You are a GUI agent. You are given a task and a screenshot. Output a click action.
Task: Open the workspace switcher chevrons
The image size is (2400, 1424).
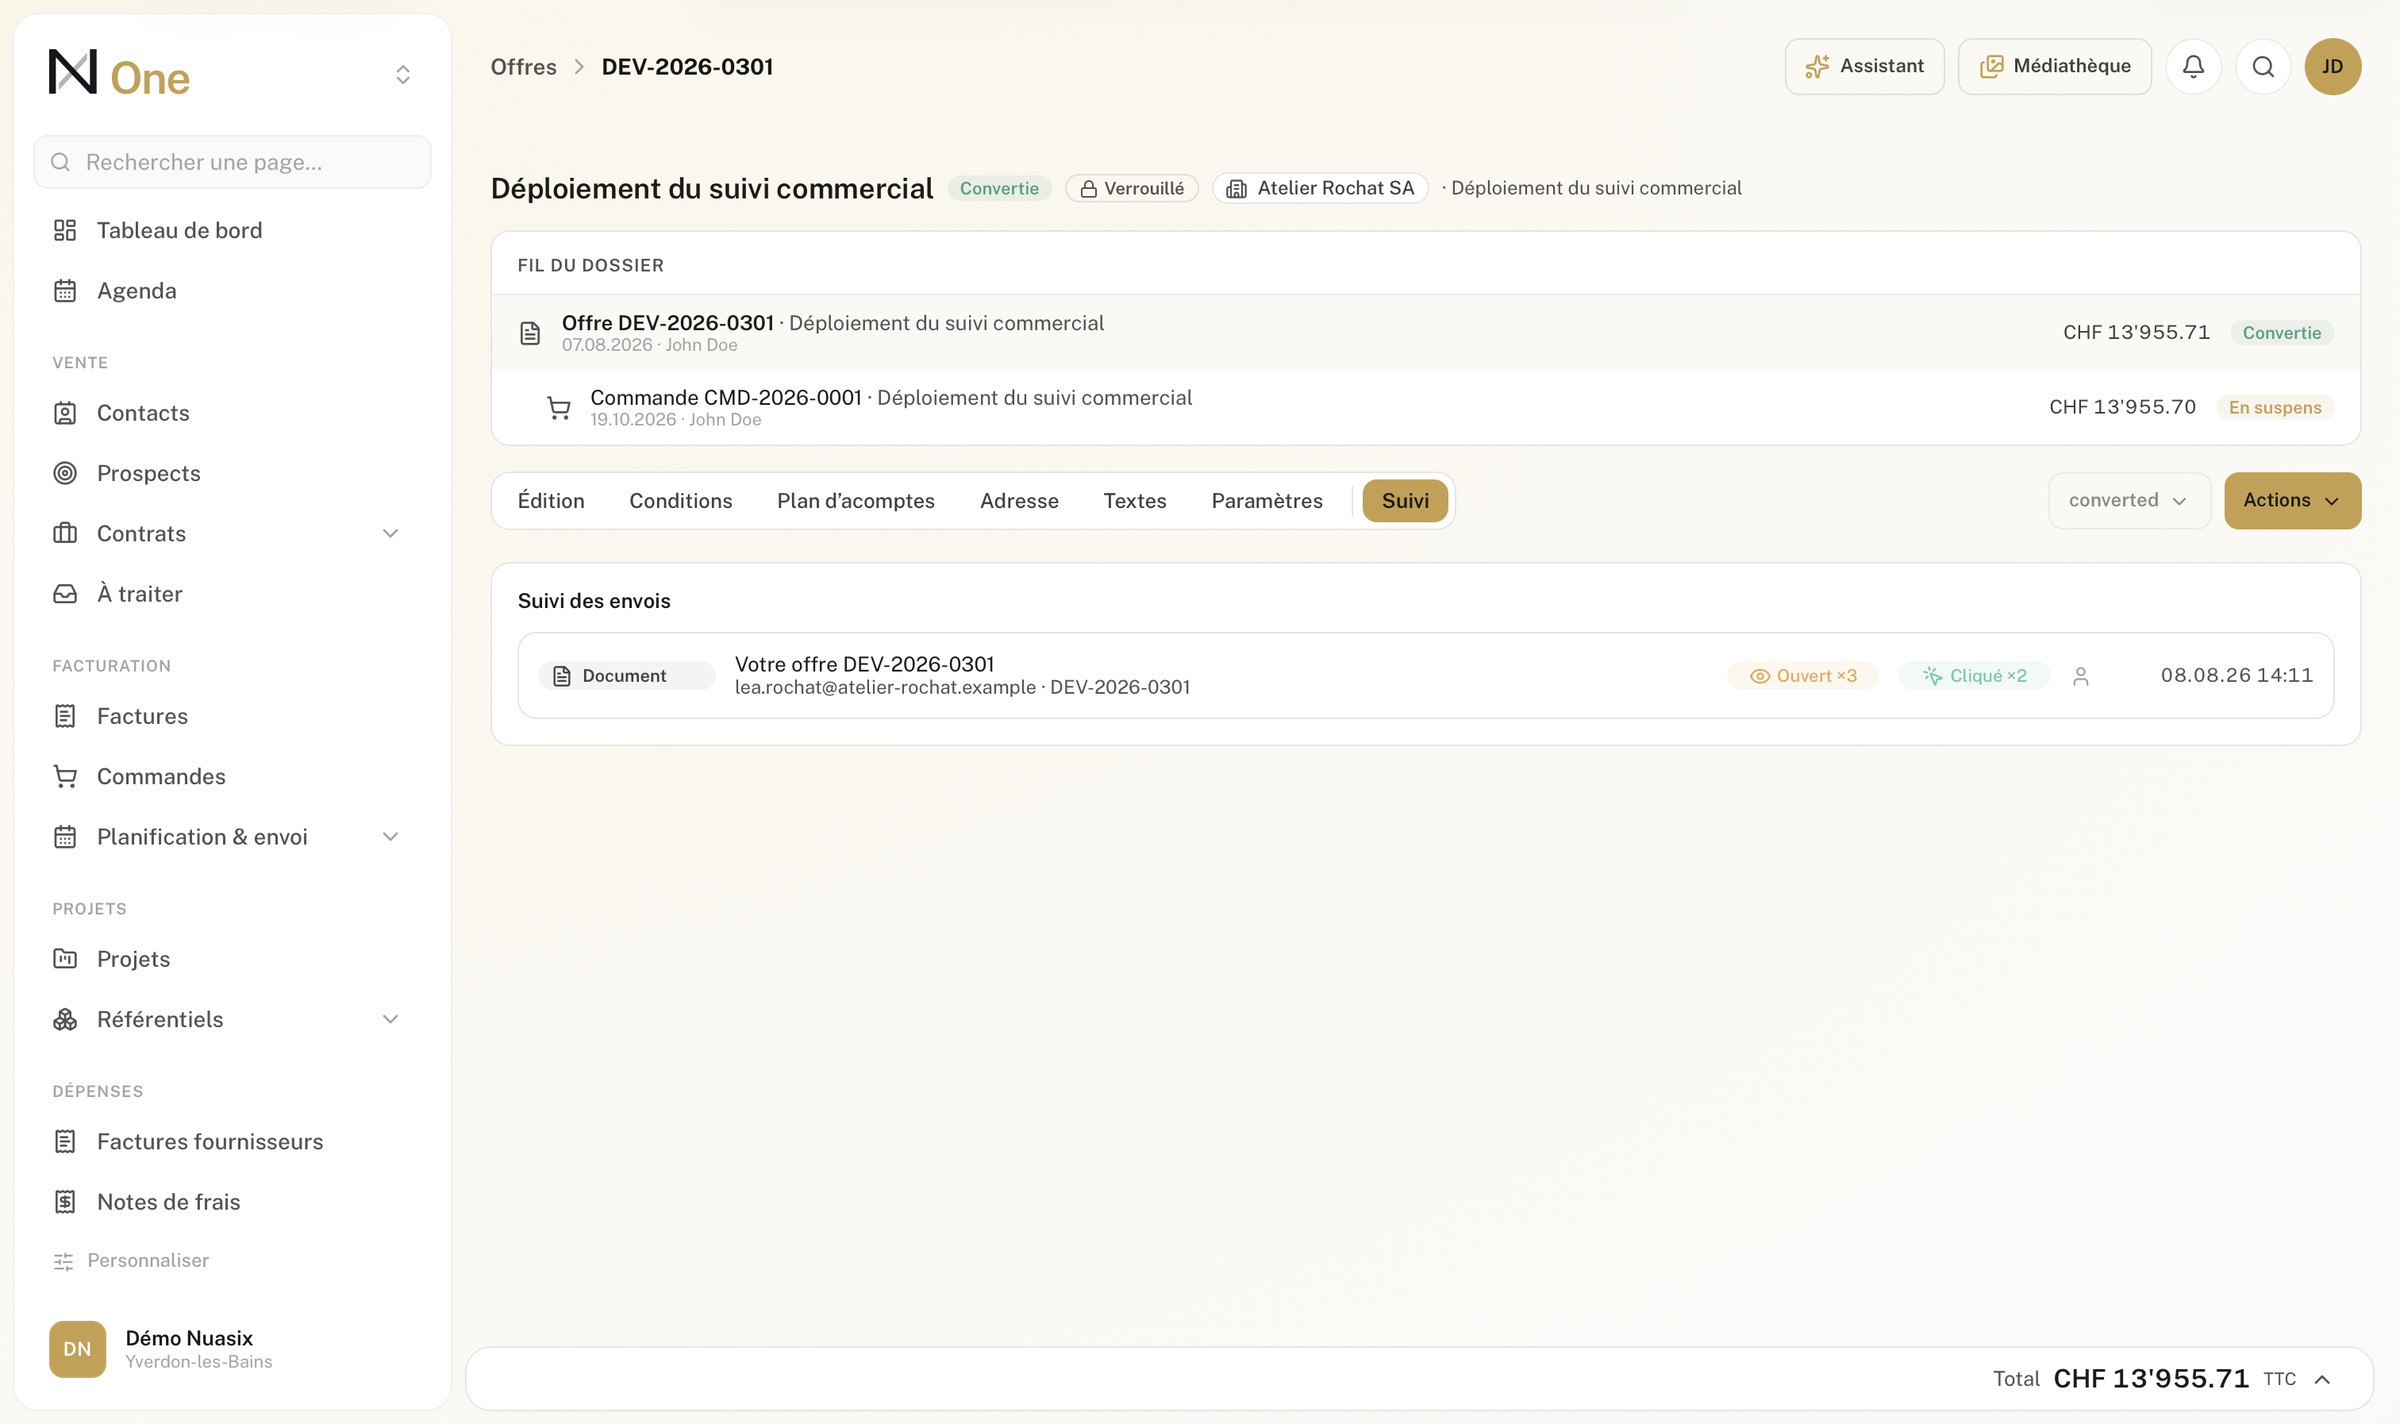(x=403, y=74)
